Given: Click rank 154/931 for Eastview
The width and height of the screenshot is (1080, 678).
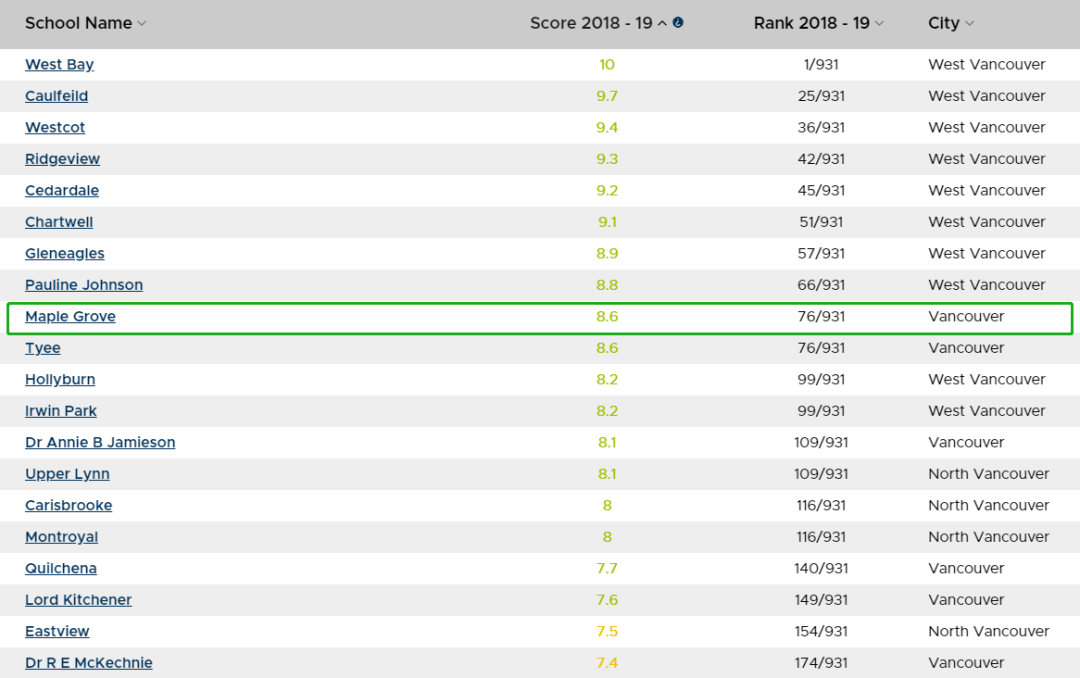Looking at the screenshot, I should pos(821,632).
